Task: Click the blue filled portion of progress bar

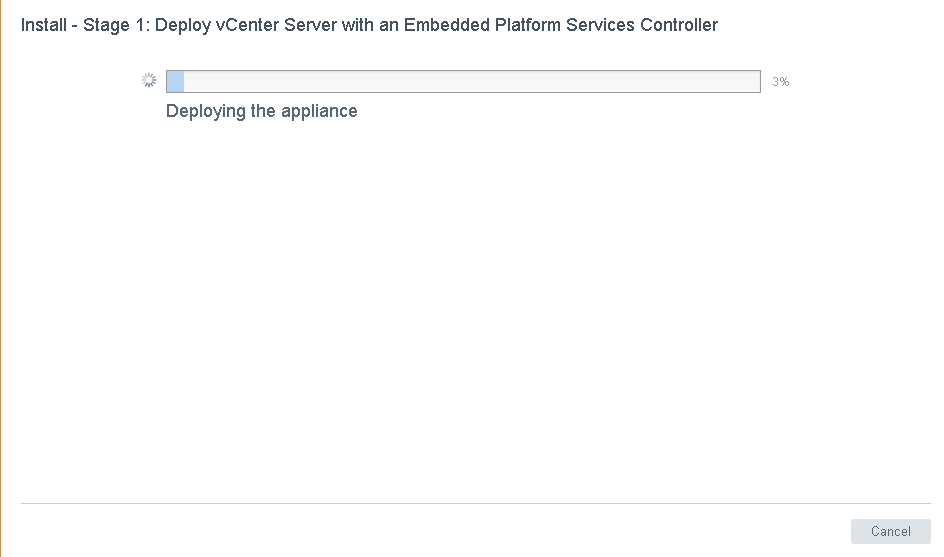Action: (175, 81)
